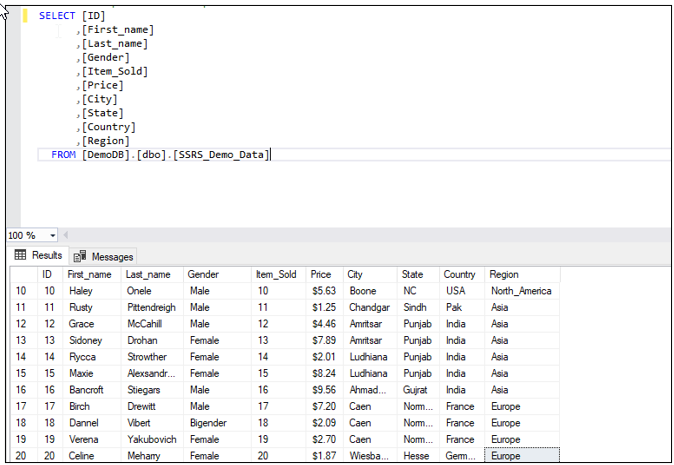Click [First_name] in the query editor

coord(118,30)
